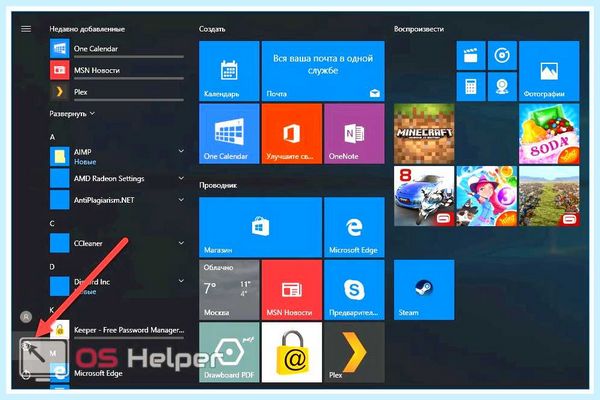Open MSN Новости in recently added list
The width and height of the screenshot is (600, 400).
coord(117,70)
